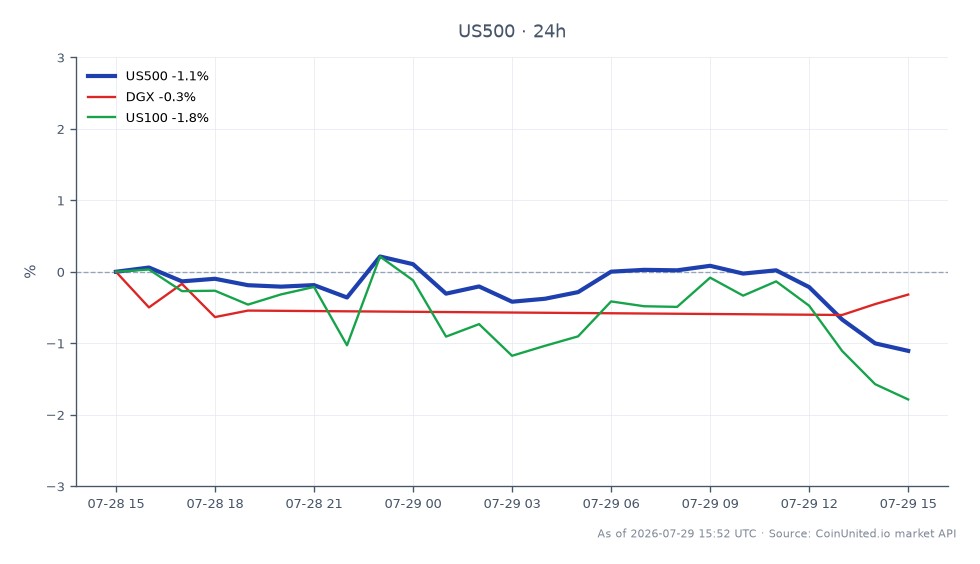The image size is (980, 564).
Task: Click the 07-29 06 x-axis tick label
Action: tap(611, 504)
